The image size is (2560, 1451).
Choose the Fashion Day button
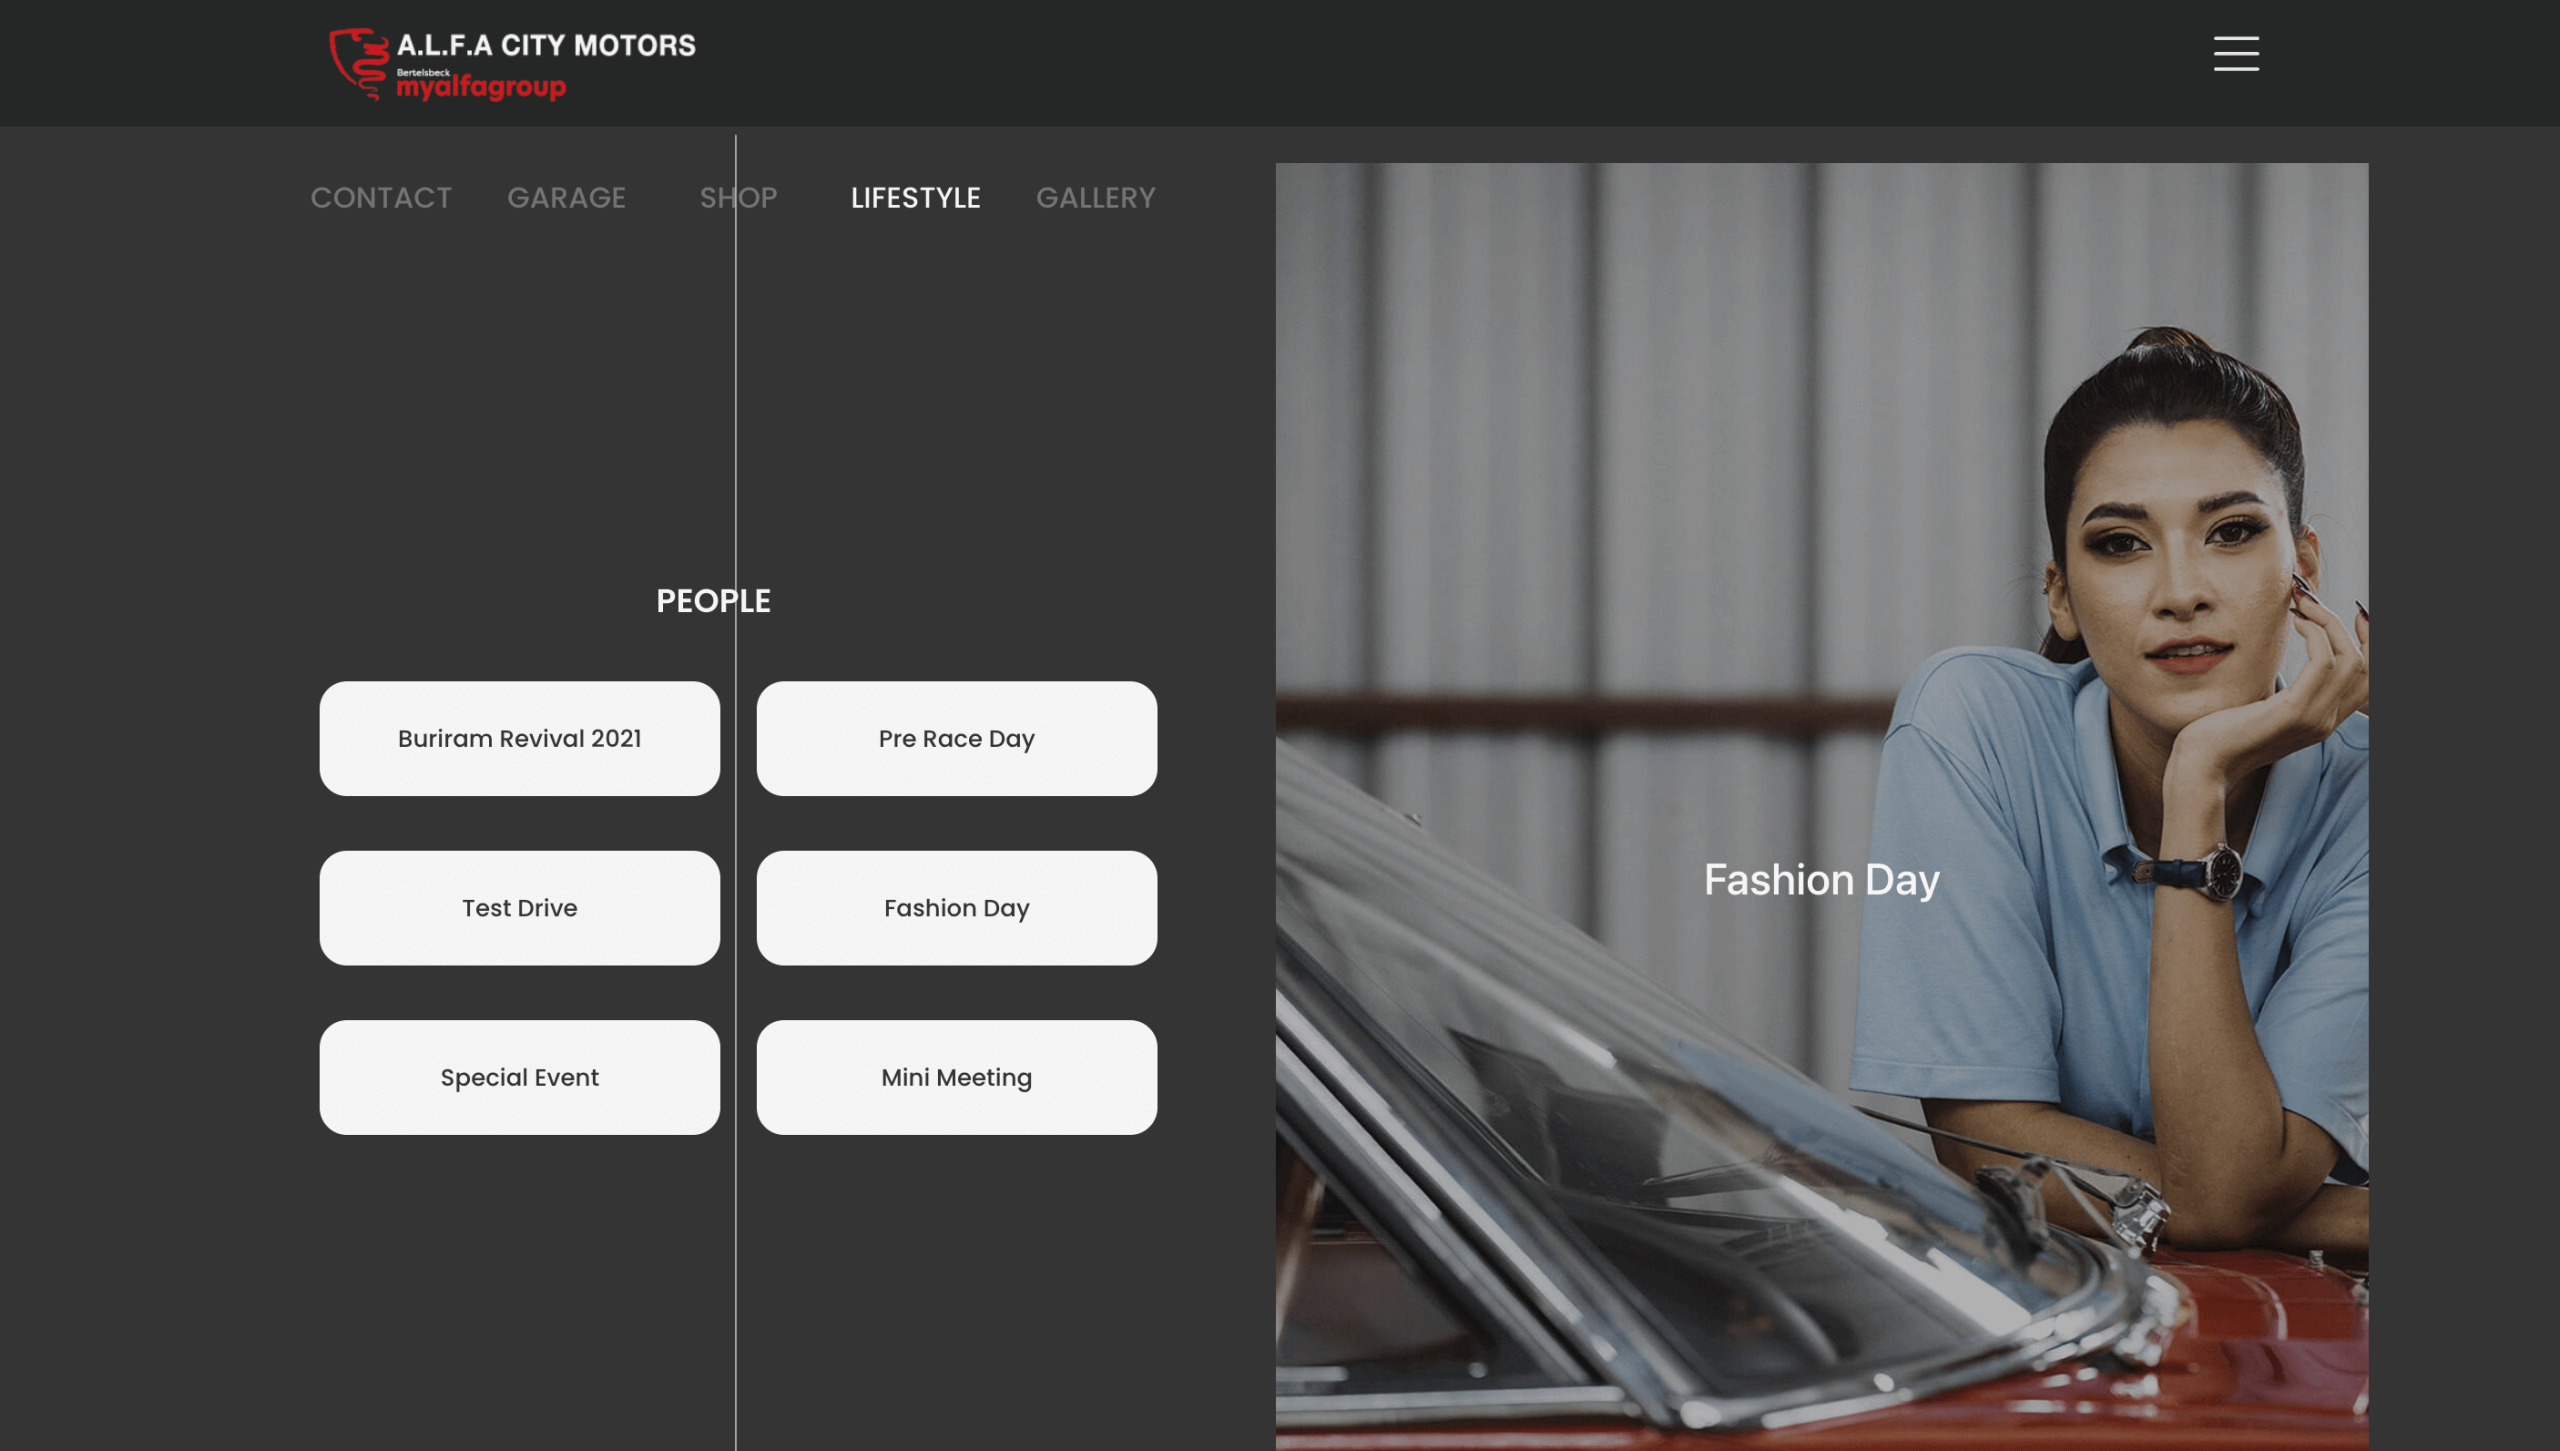click(956, 908)
